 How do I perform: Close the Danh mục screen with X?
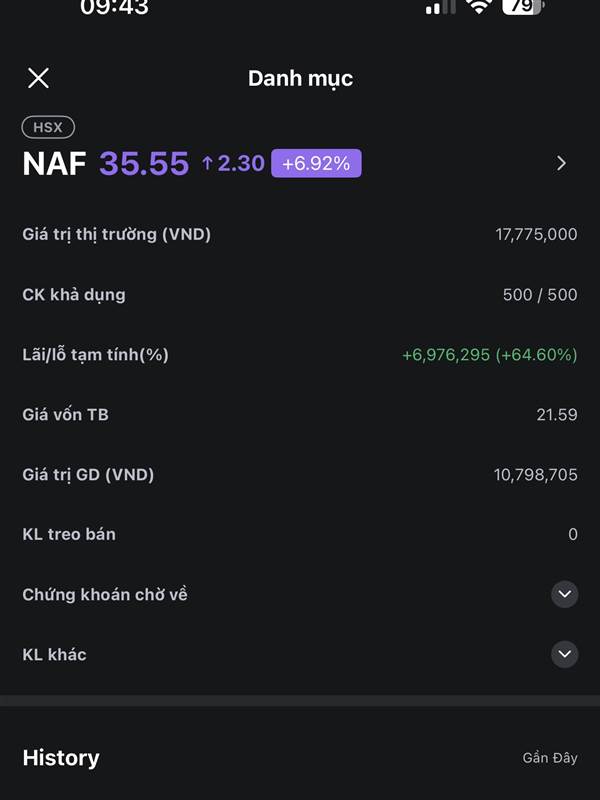38,78
